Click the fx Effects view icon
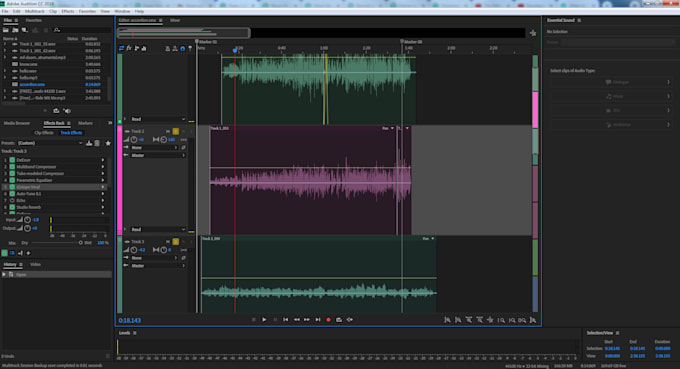680x369 pixels. click(129, 48)
